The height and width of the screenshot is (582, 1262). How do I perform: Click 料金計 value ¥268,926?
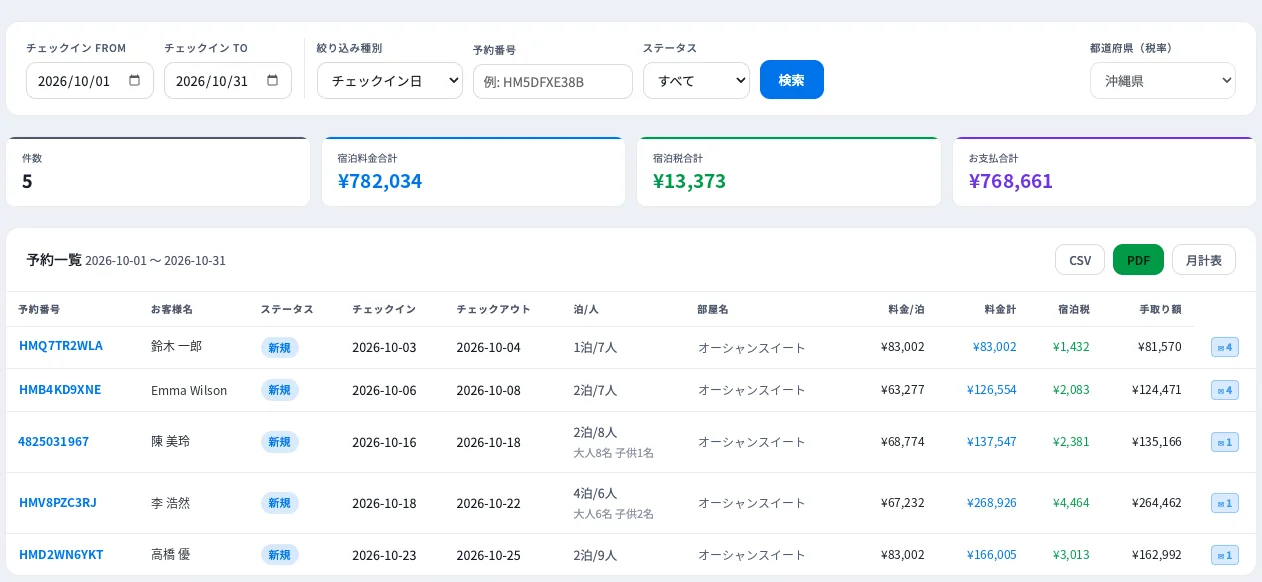point(992,503)
